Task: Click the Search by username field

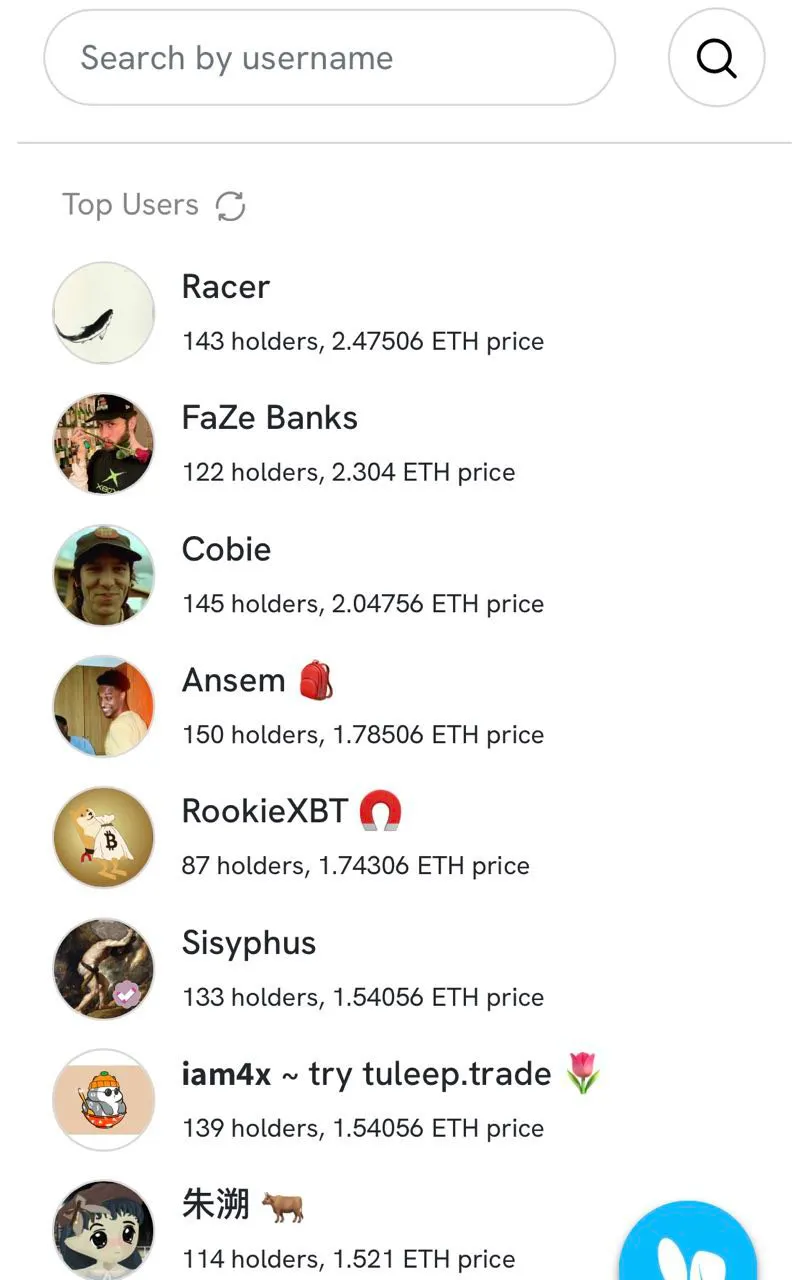Action: tap(328, 57)
